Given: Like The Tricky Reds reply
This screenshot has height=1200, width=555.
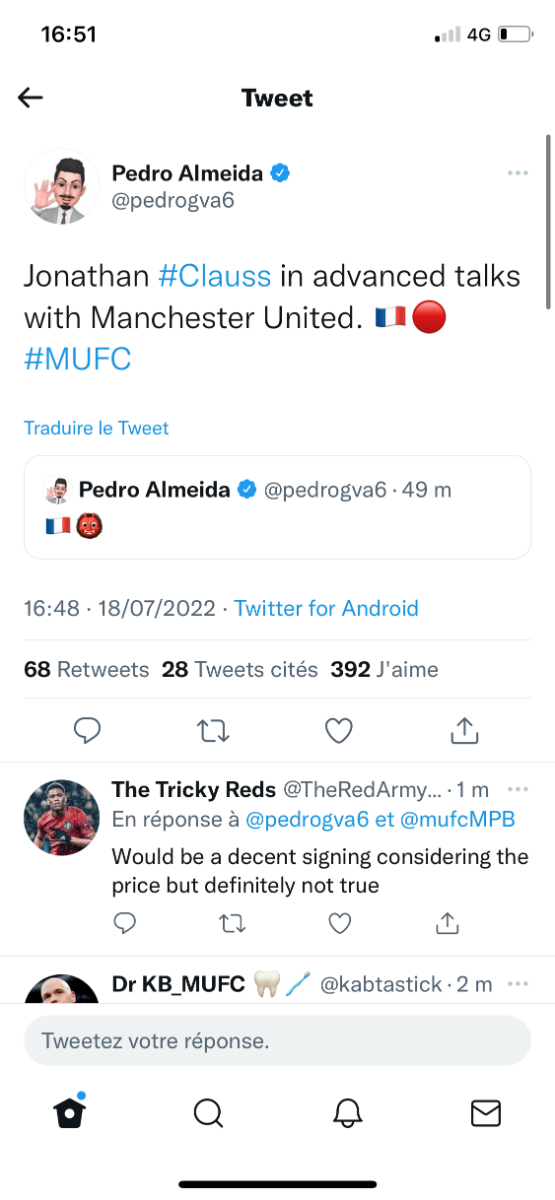Looking at the screenshot, I should pyautogui.click(x=340, y=922).
